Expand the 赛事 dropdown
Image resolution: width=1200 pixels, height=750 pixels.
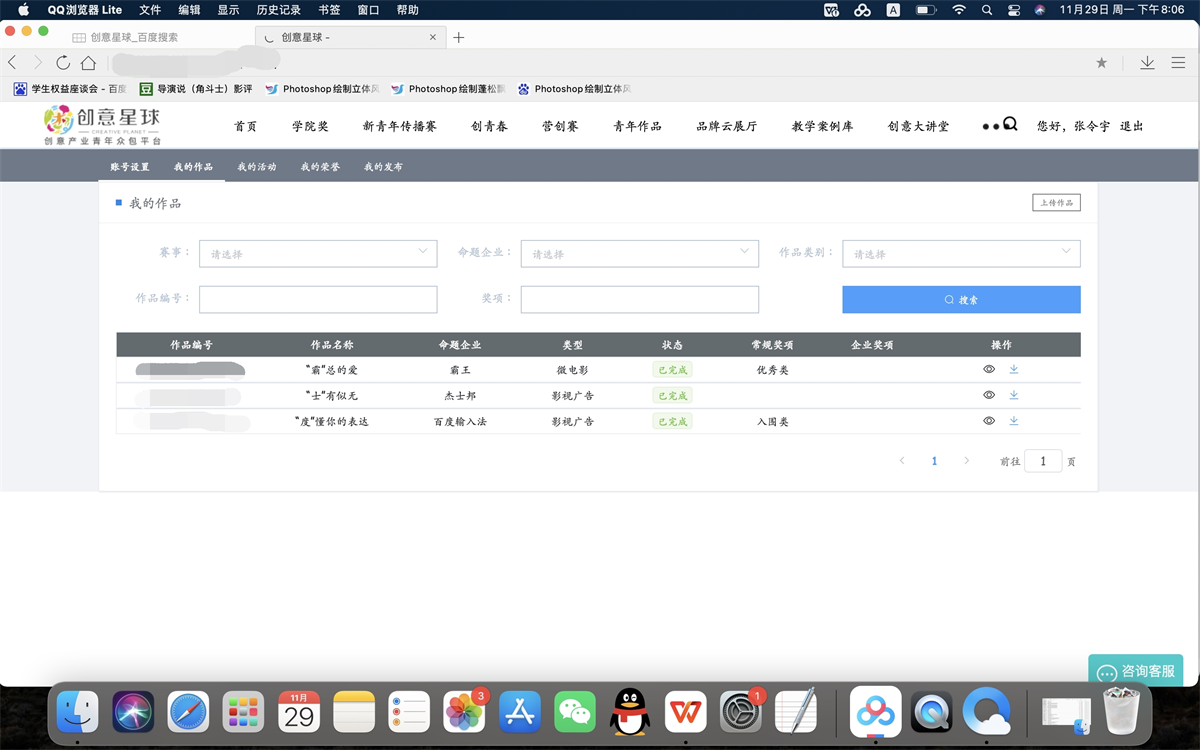click(318, 254)
